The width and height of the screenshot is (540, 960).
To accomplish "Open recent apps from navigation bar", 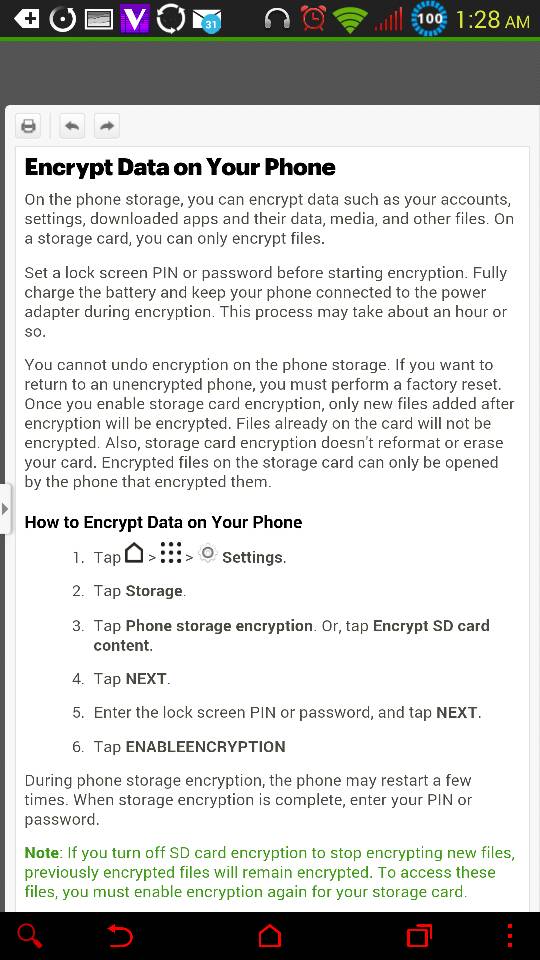I will tap(419, 936).
